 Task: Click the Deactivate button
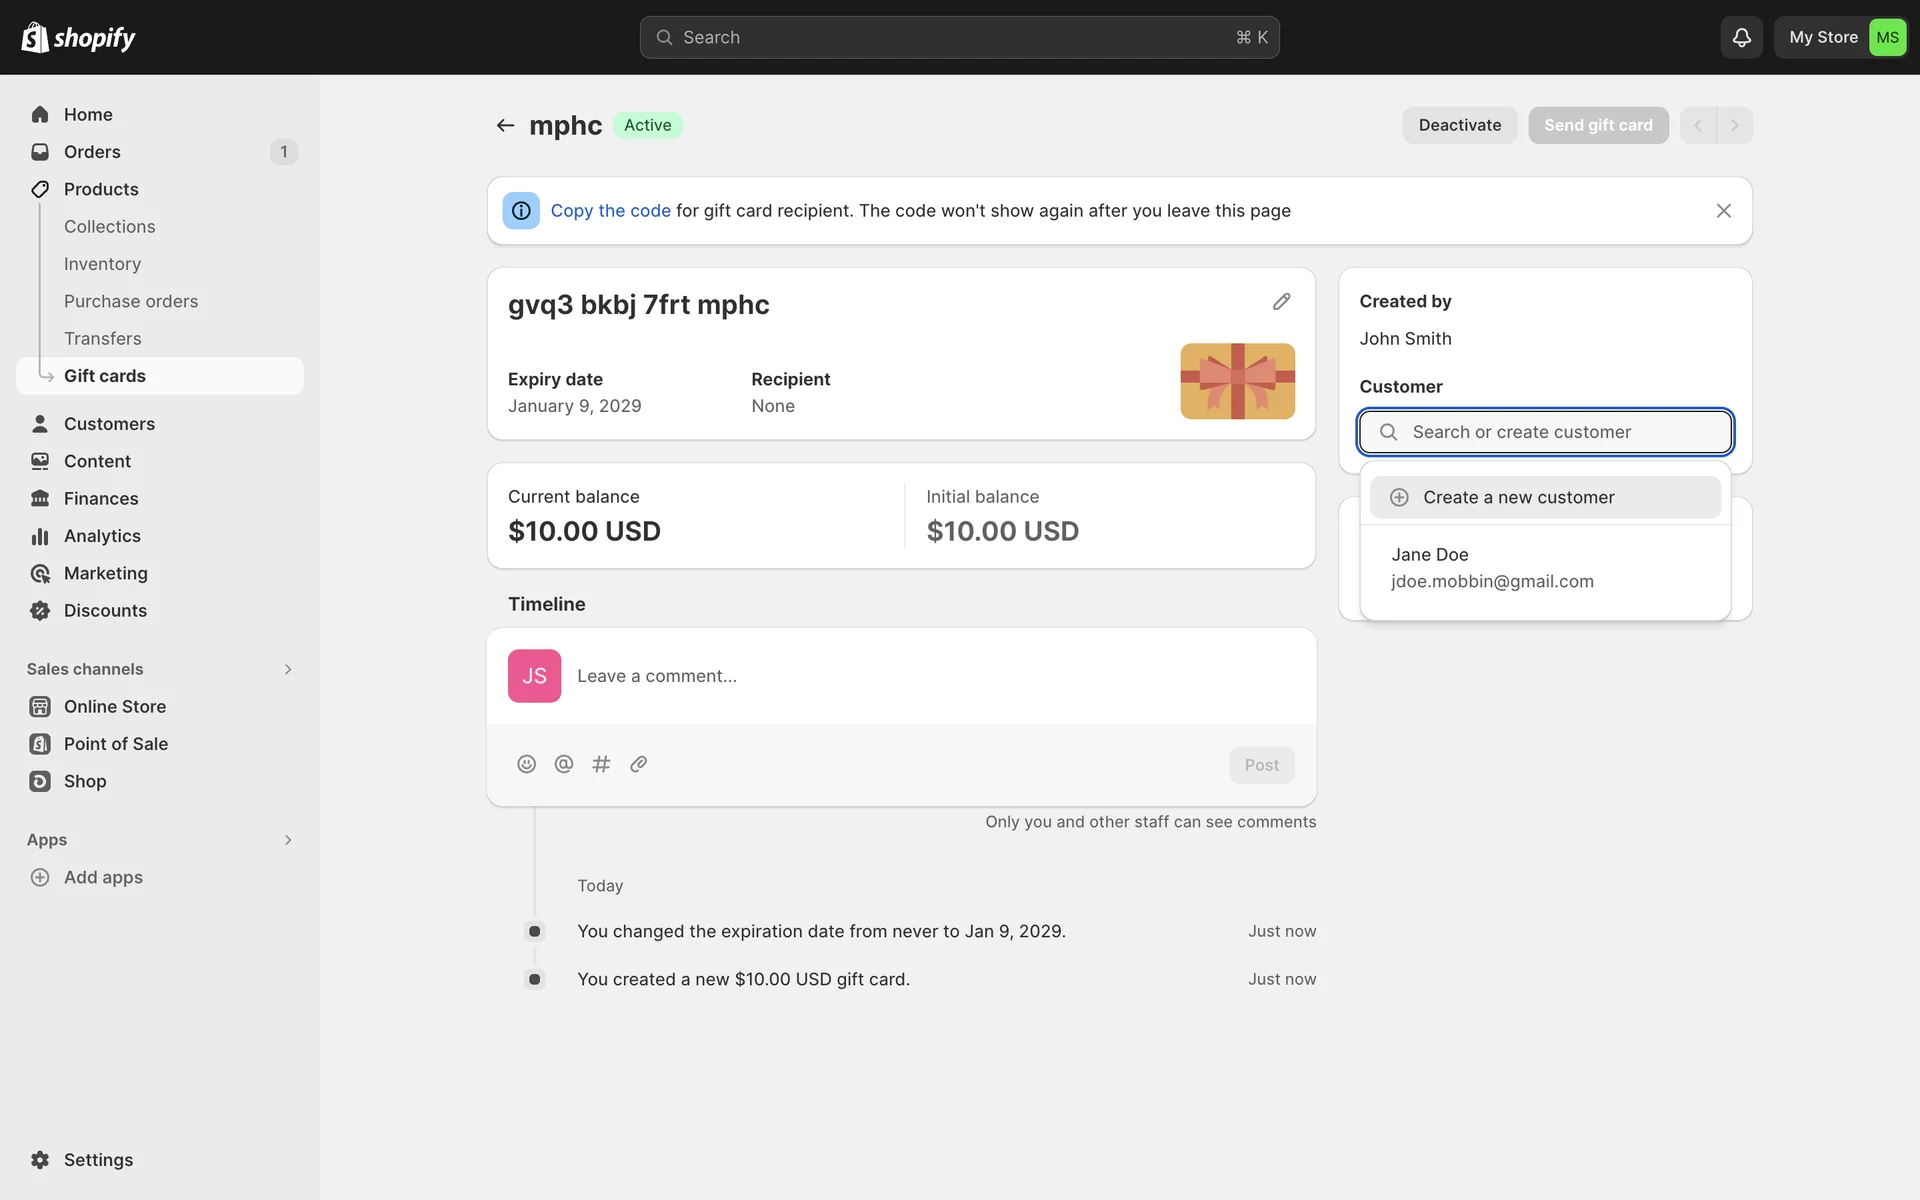point(1459,125)
